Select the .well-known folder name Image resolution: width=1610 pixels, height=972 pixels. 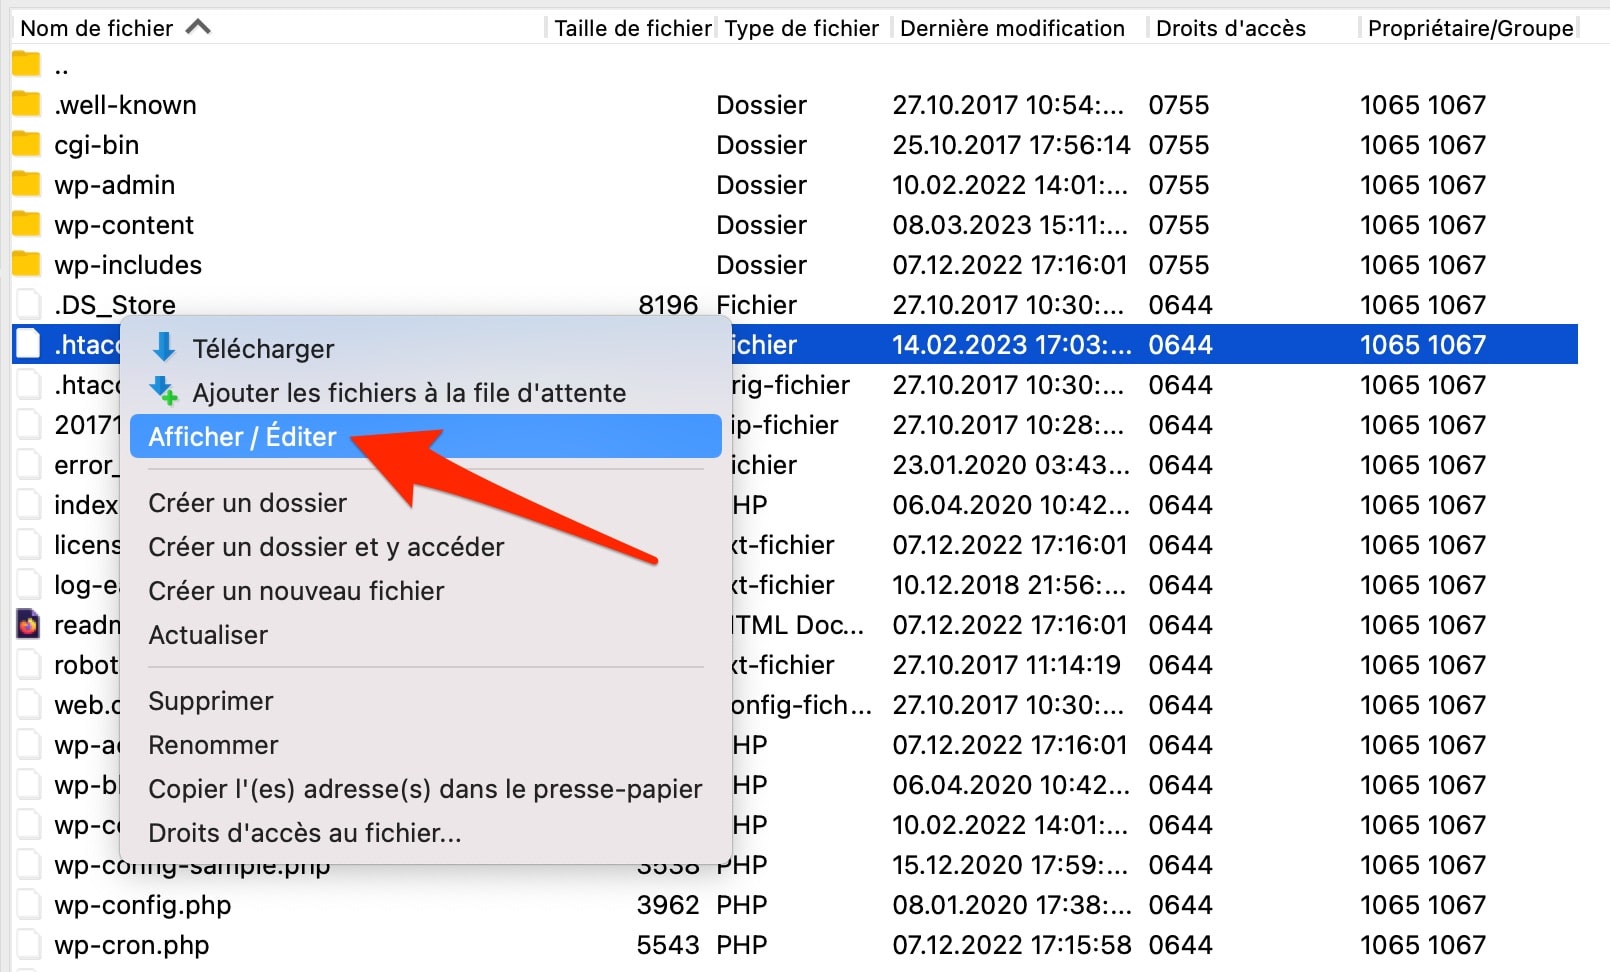(125, 105)
